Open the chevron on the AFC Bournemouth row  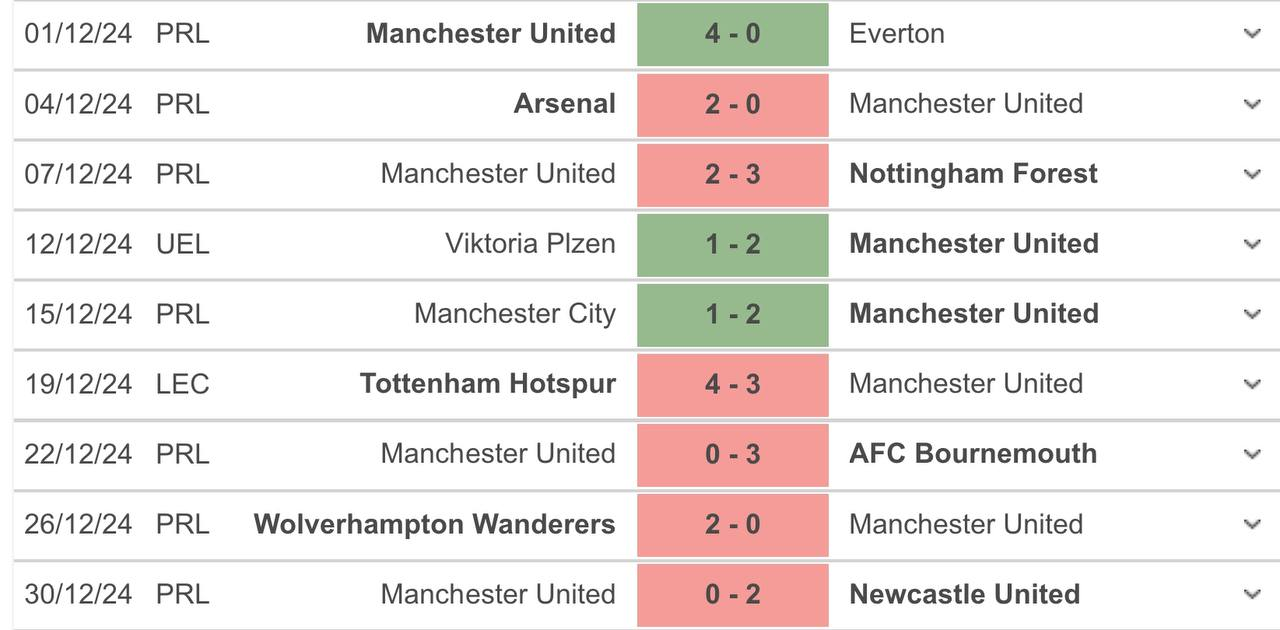click(x=1252, y=454)
